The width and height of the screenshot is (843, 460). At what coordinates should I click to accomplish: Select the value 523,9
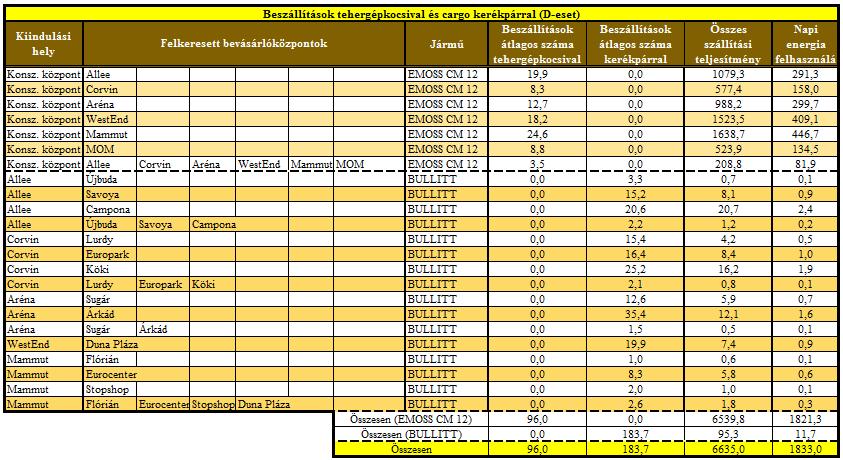click(x=728, y=149)
